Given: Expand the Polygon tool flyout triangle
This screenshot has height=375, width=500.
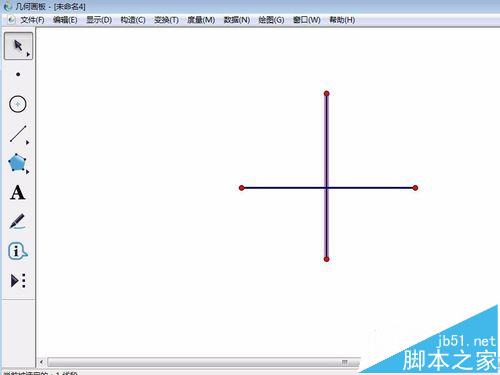Looking at the screenshot, I should 27,172.
